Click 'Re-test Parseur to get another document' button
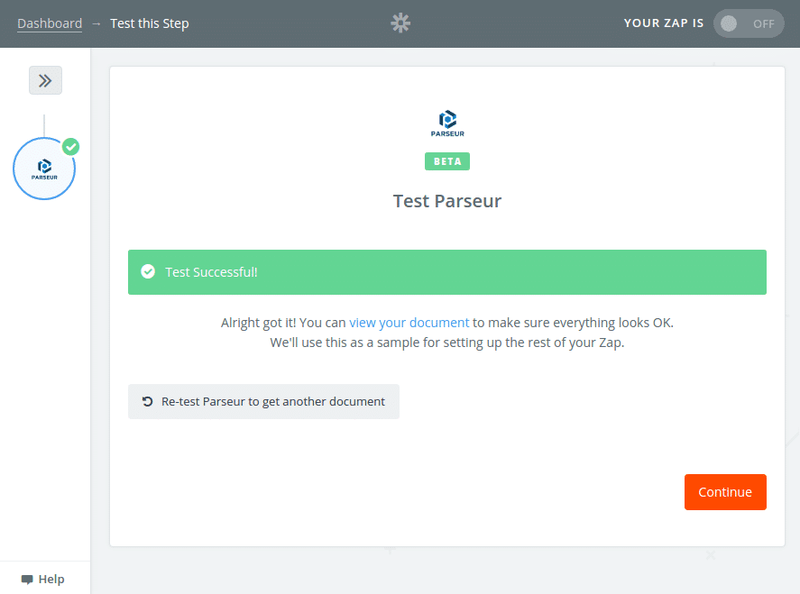 coord(264,402)
